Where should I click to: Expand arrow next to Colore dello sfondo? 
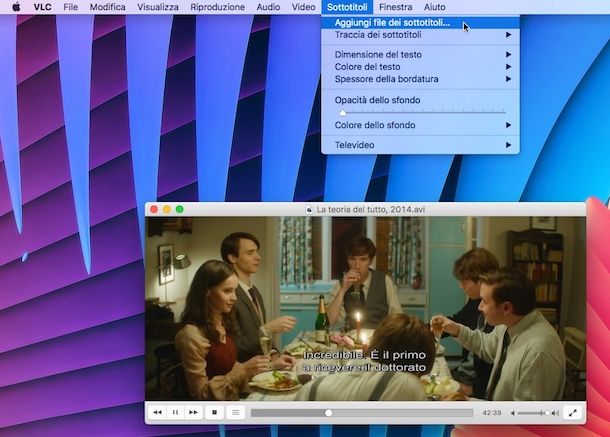pyautogui.click(x=508, y=125)
